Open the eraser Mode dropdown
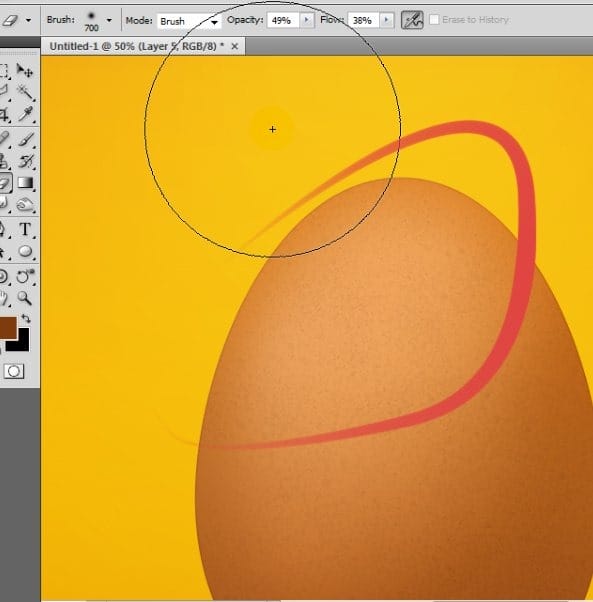This screenshot has height=602, width=593. (x=189, y=21)
